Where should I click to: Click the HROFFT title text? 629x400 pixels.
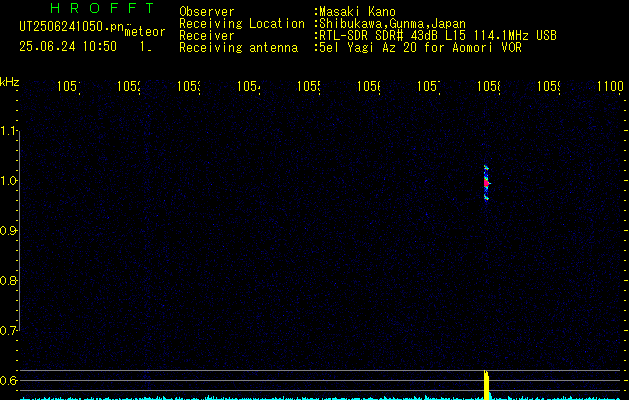pyautogui.click(x=102, y=8)
